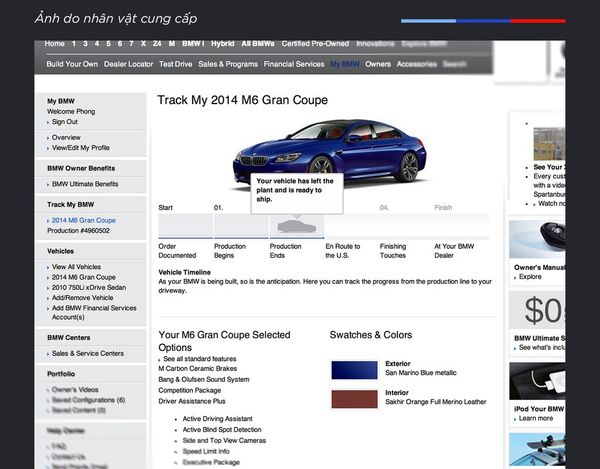Image resolution: width=600 pixels, height=469 pixels.
Task: Open View/Edit My Profile
Action: [x=81, y=148]
